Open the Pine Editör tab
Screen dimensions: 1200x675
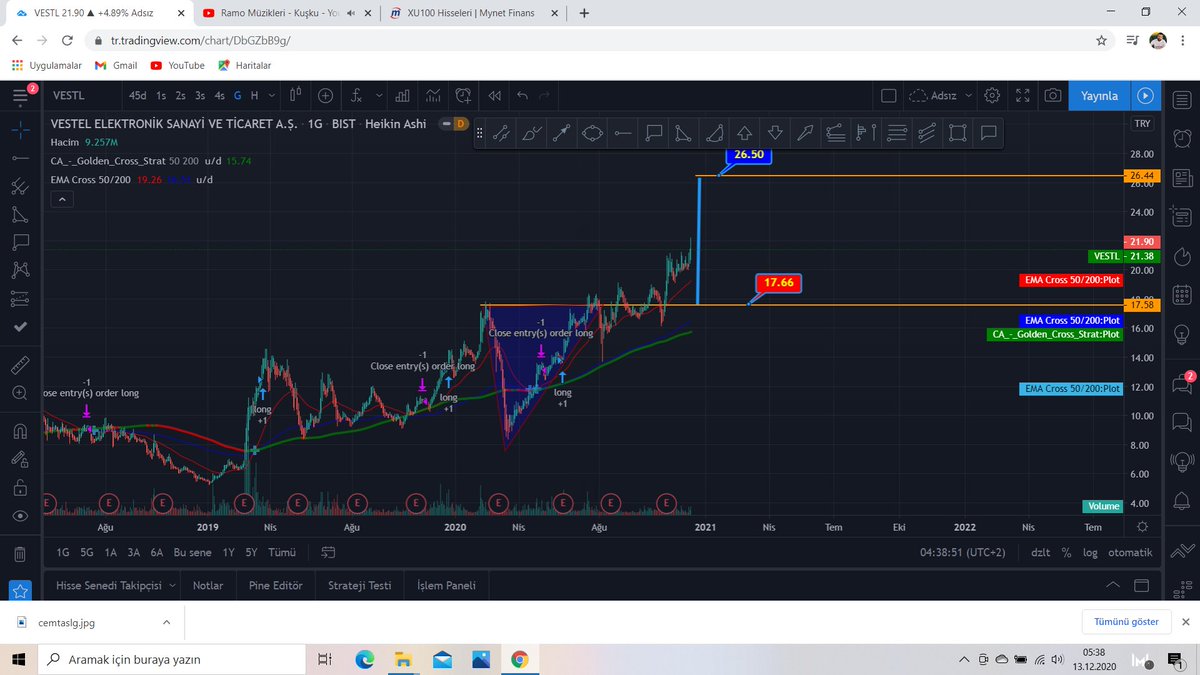coord(275,586)
